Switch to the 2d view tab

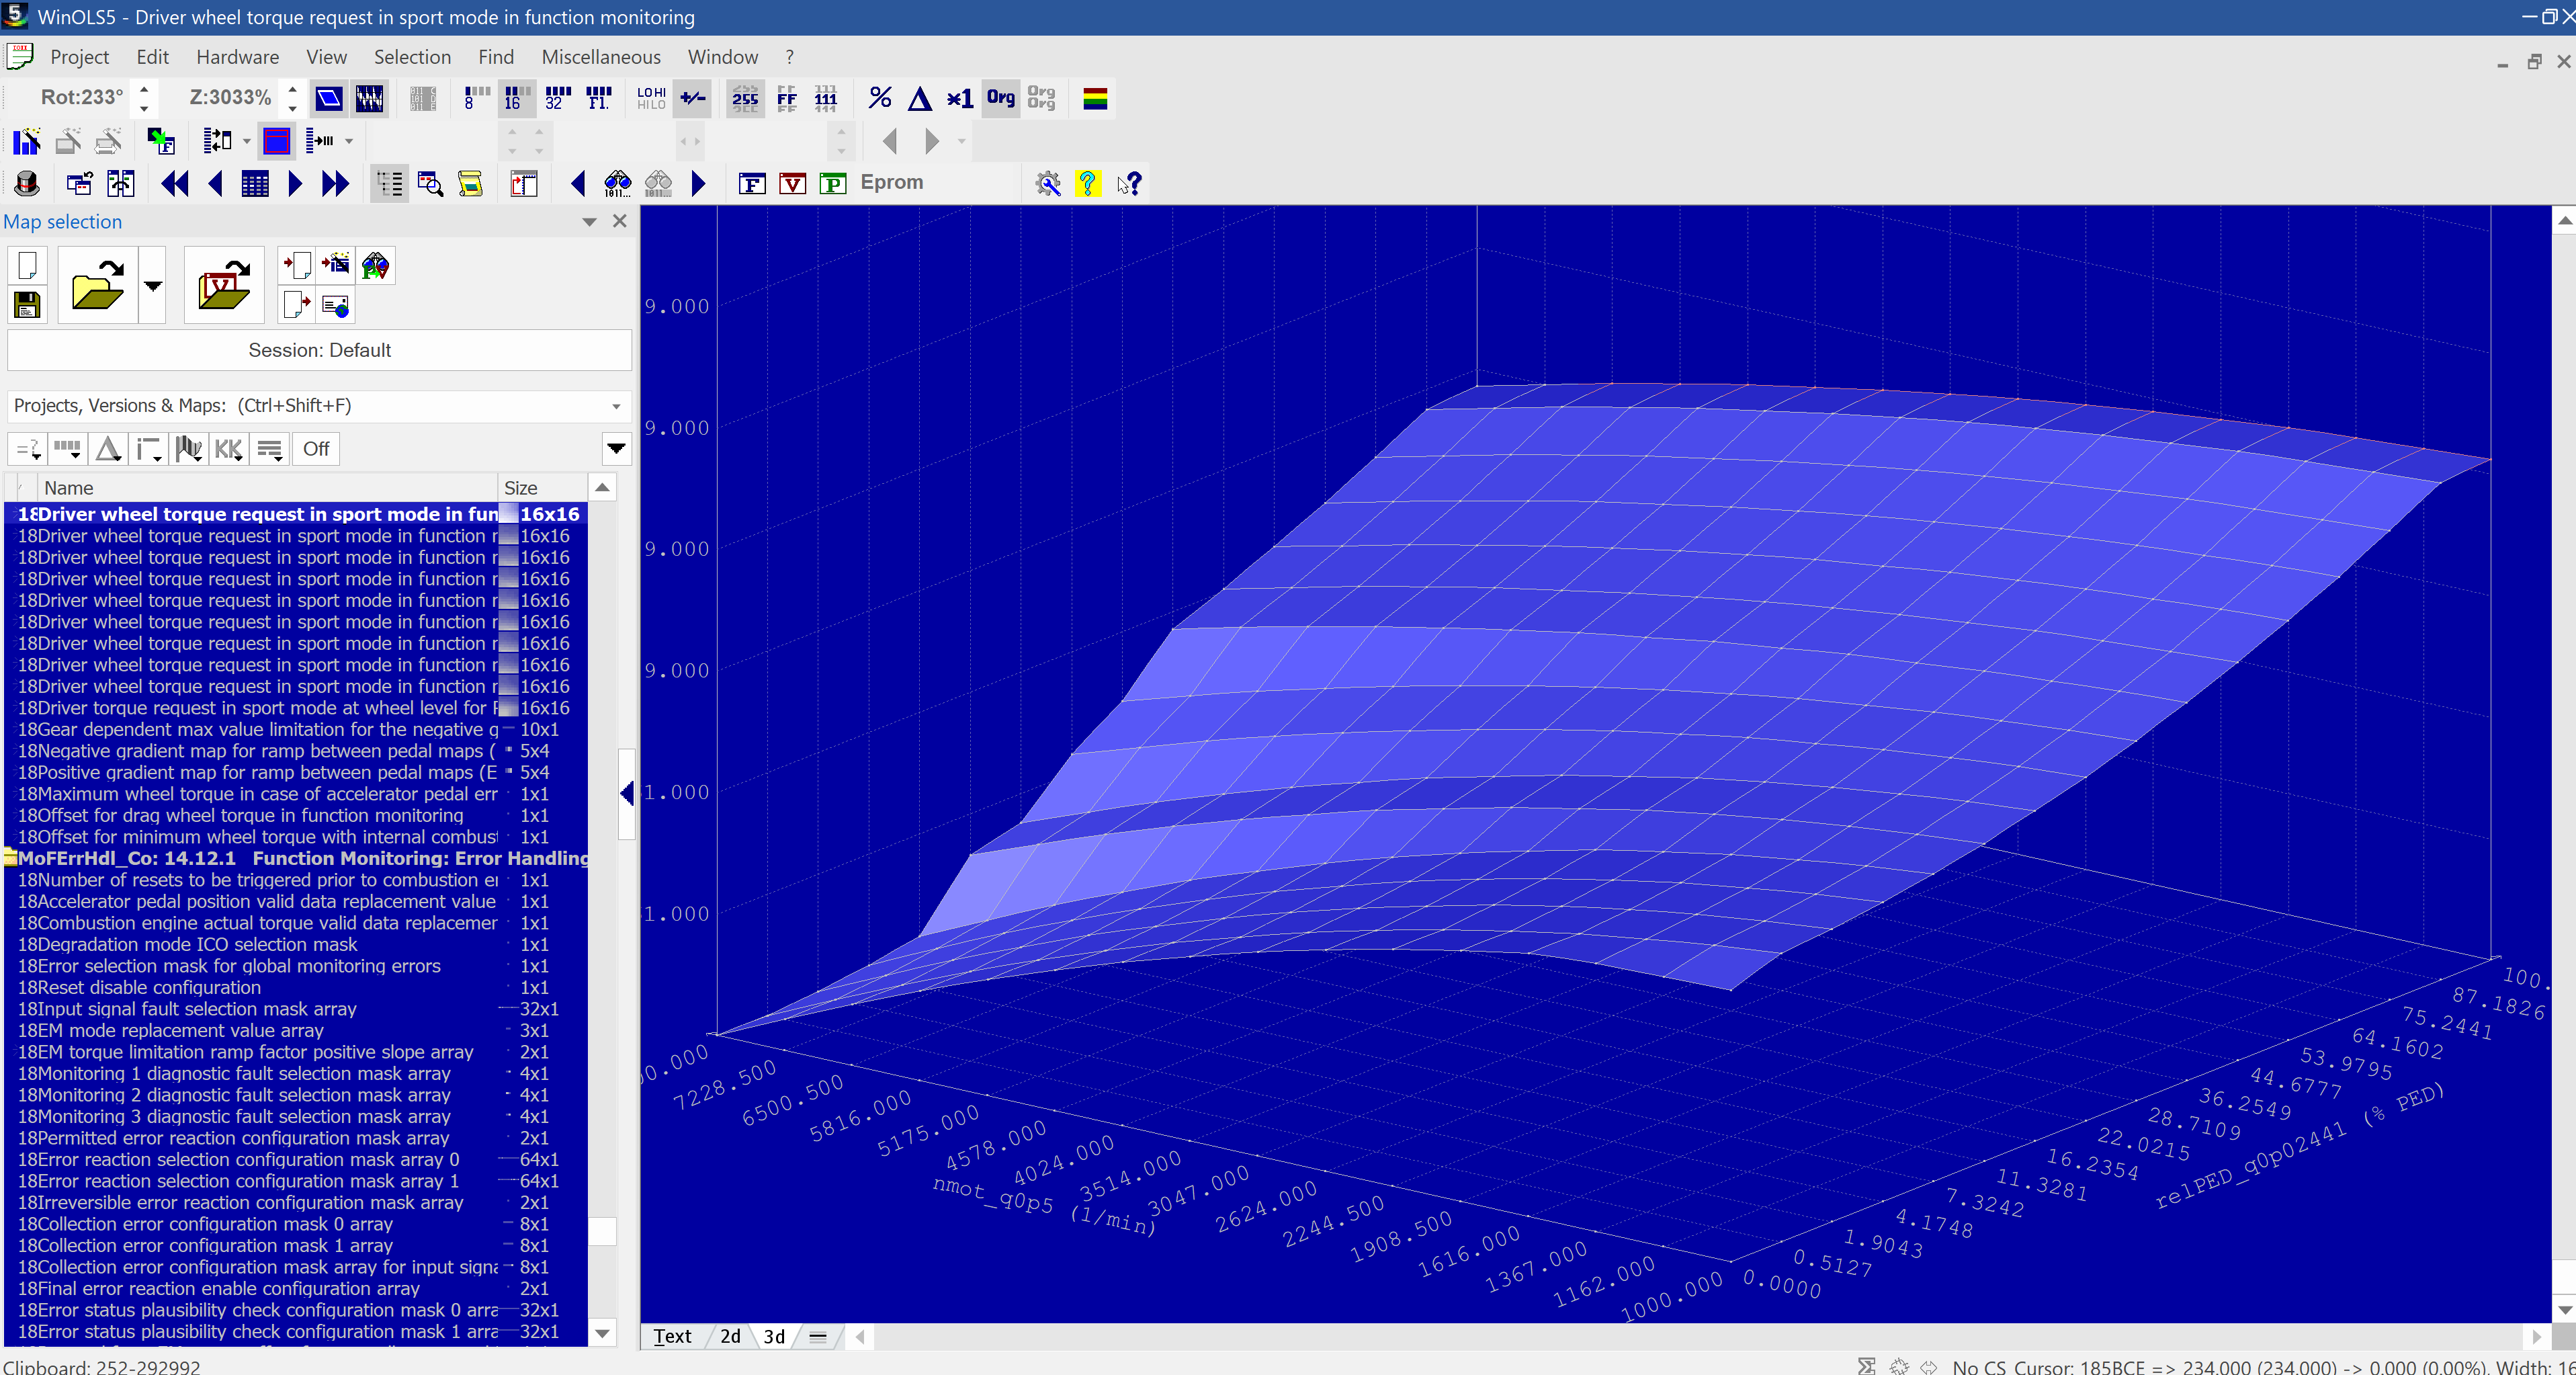pos(730,1336)
